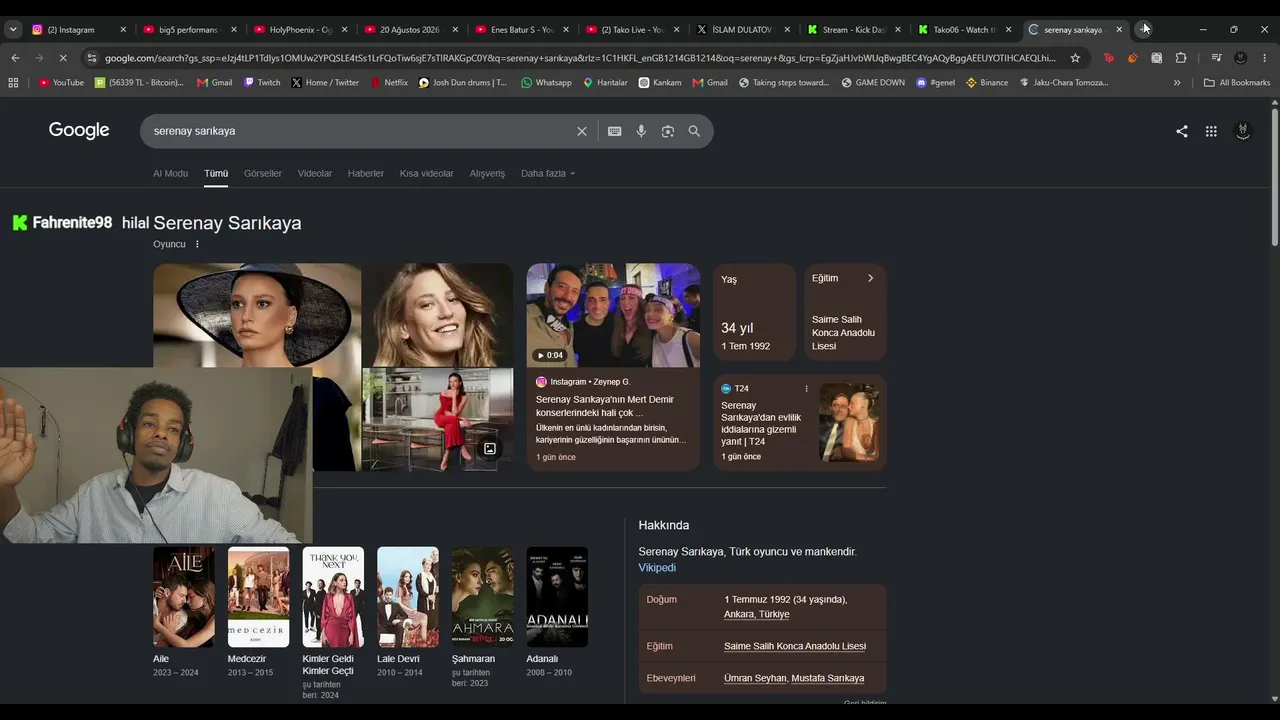Image resolution: width=1280 pixels, height=720 pixels.
Task: Switch to the Görseller tab
Action: coord(263,174)
